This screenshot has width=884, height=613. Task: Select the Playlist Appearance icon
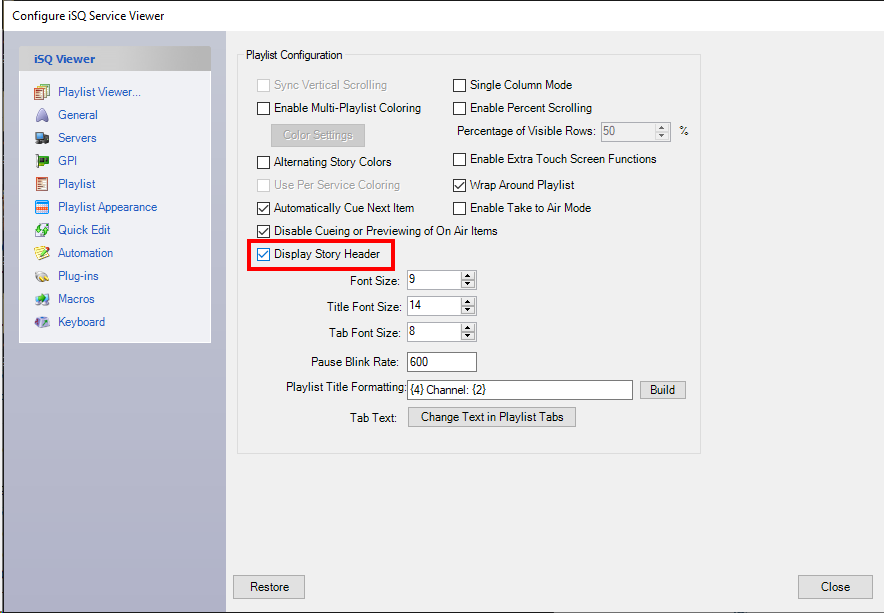[42, 207]
